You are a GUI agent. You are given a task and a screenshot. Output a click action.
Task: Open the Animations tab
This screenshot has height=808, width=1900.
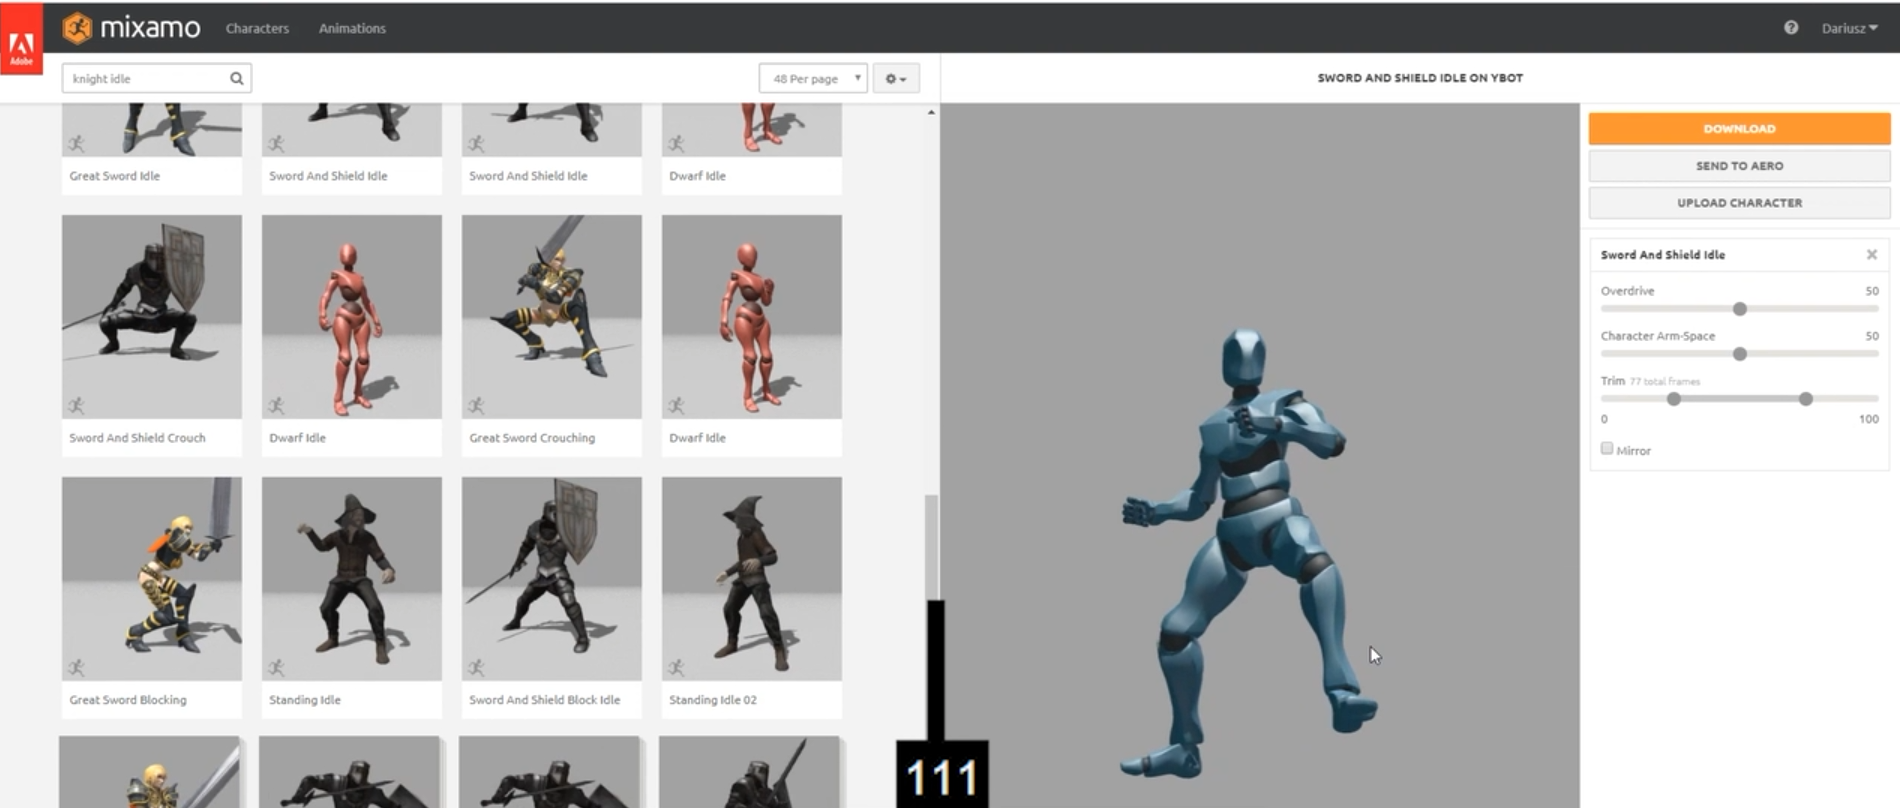click(352, 28)
